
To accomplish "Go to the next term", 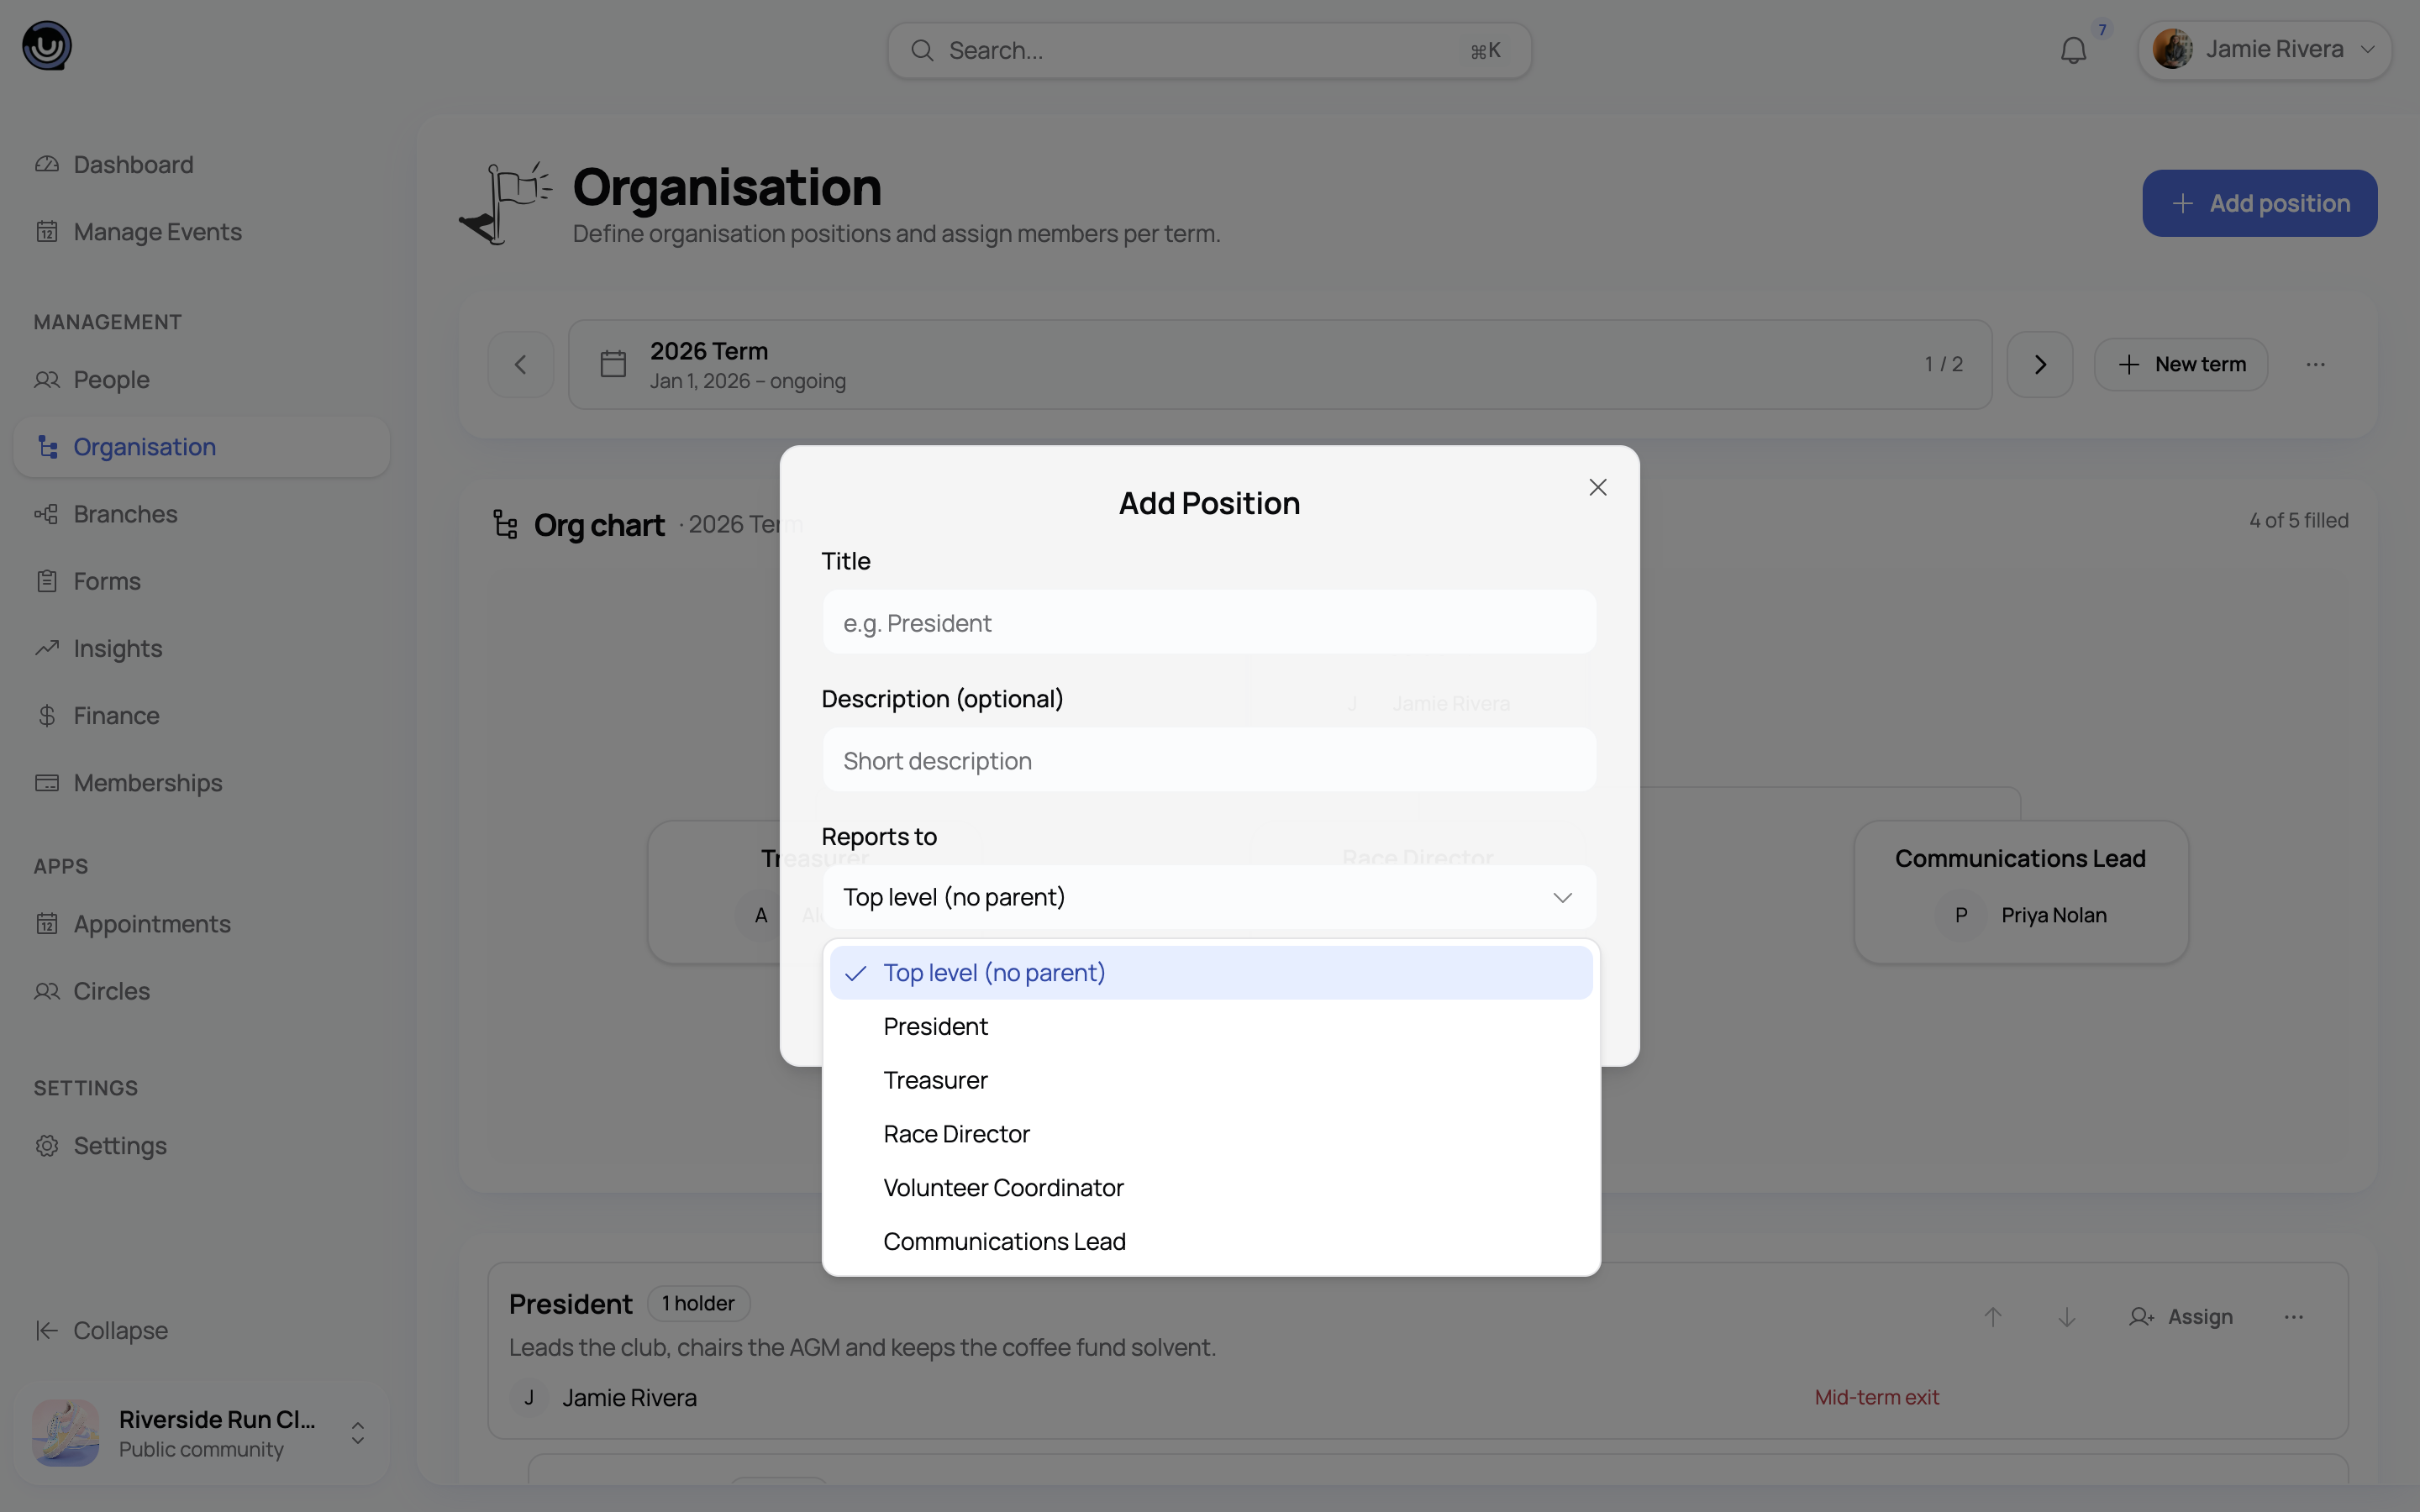I will (x=2039, y=364).
